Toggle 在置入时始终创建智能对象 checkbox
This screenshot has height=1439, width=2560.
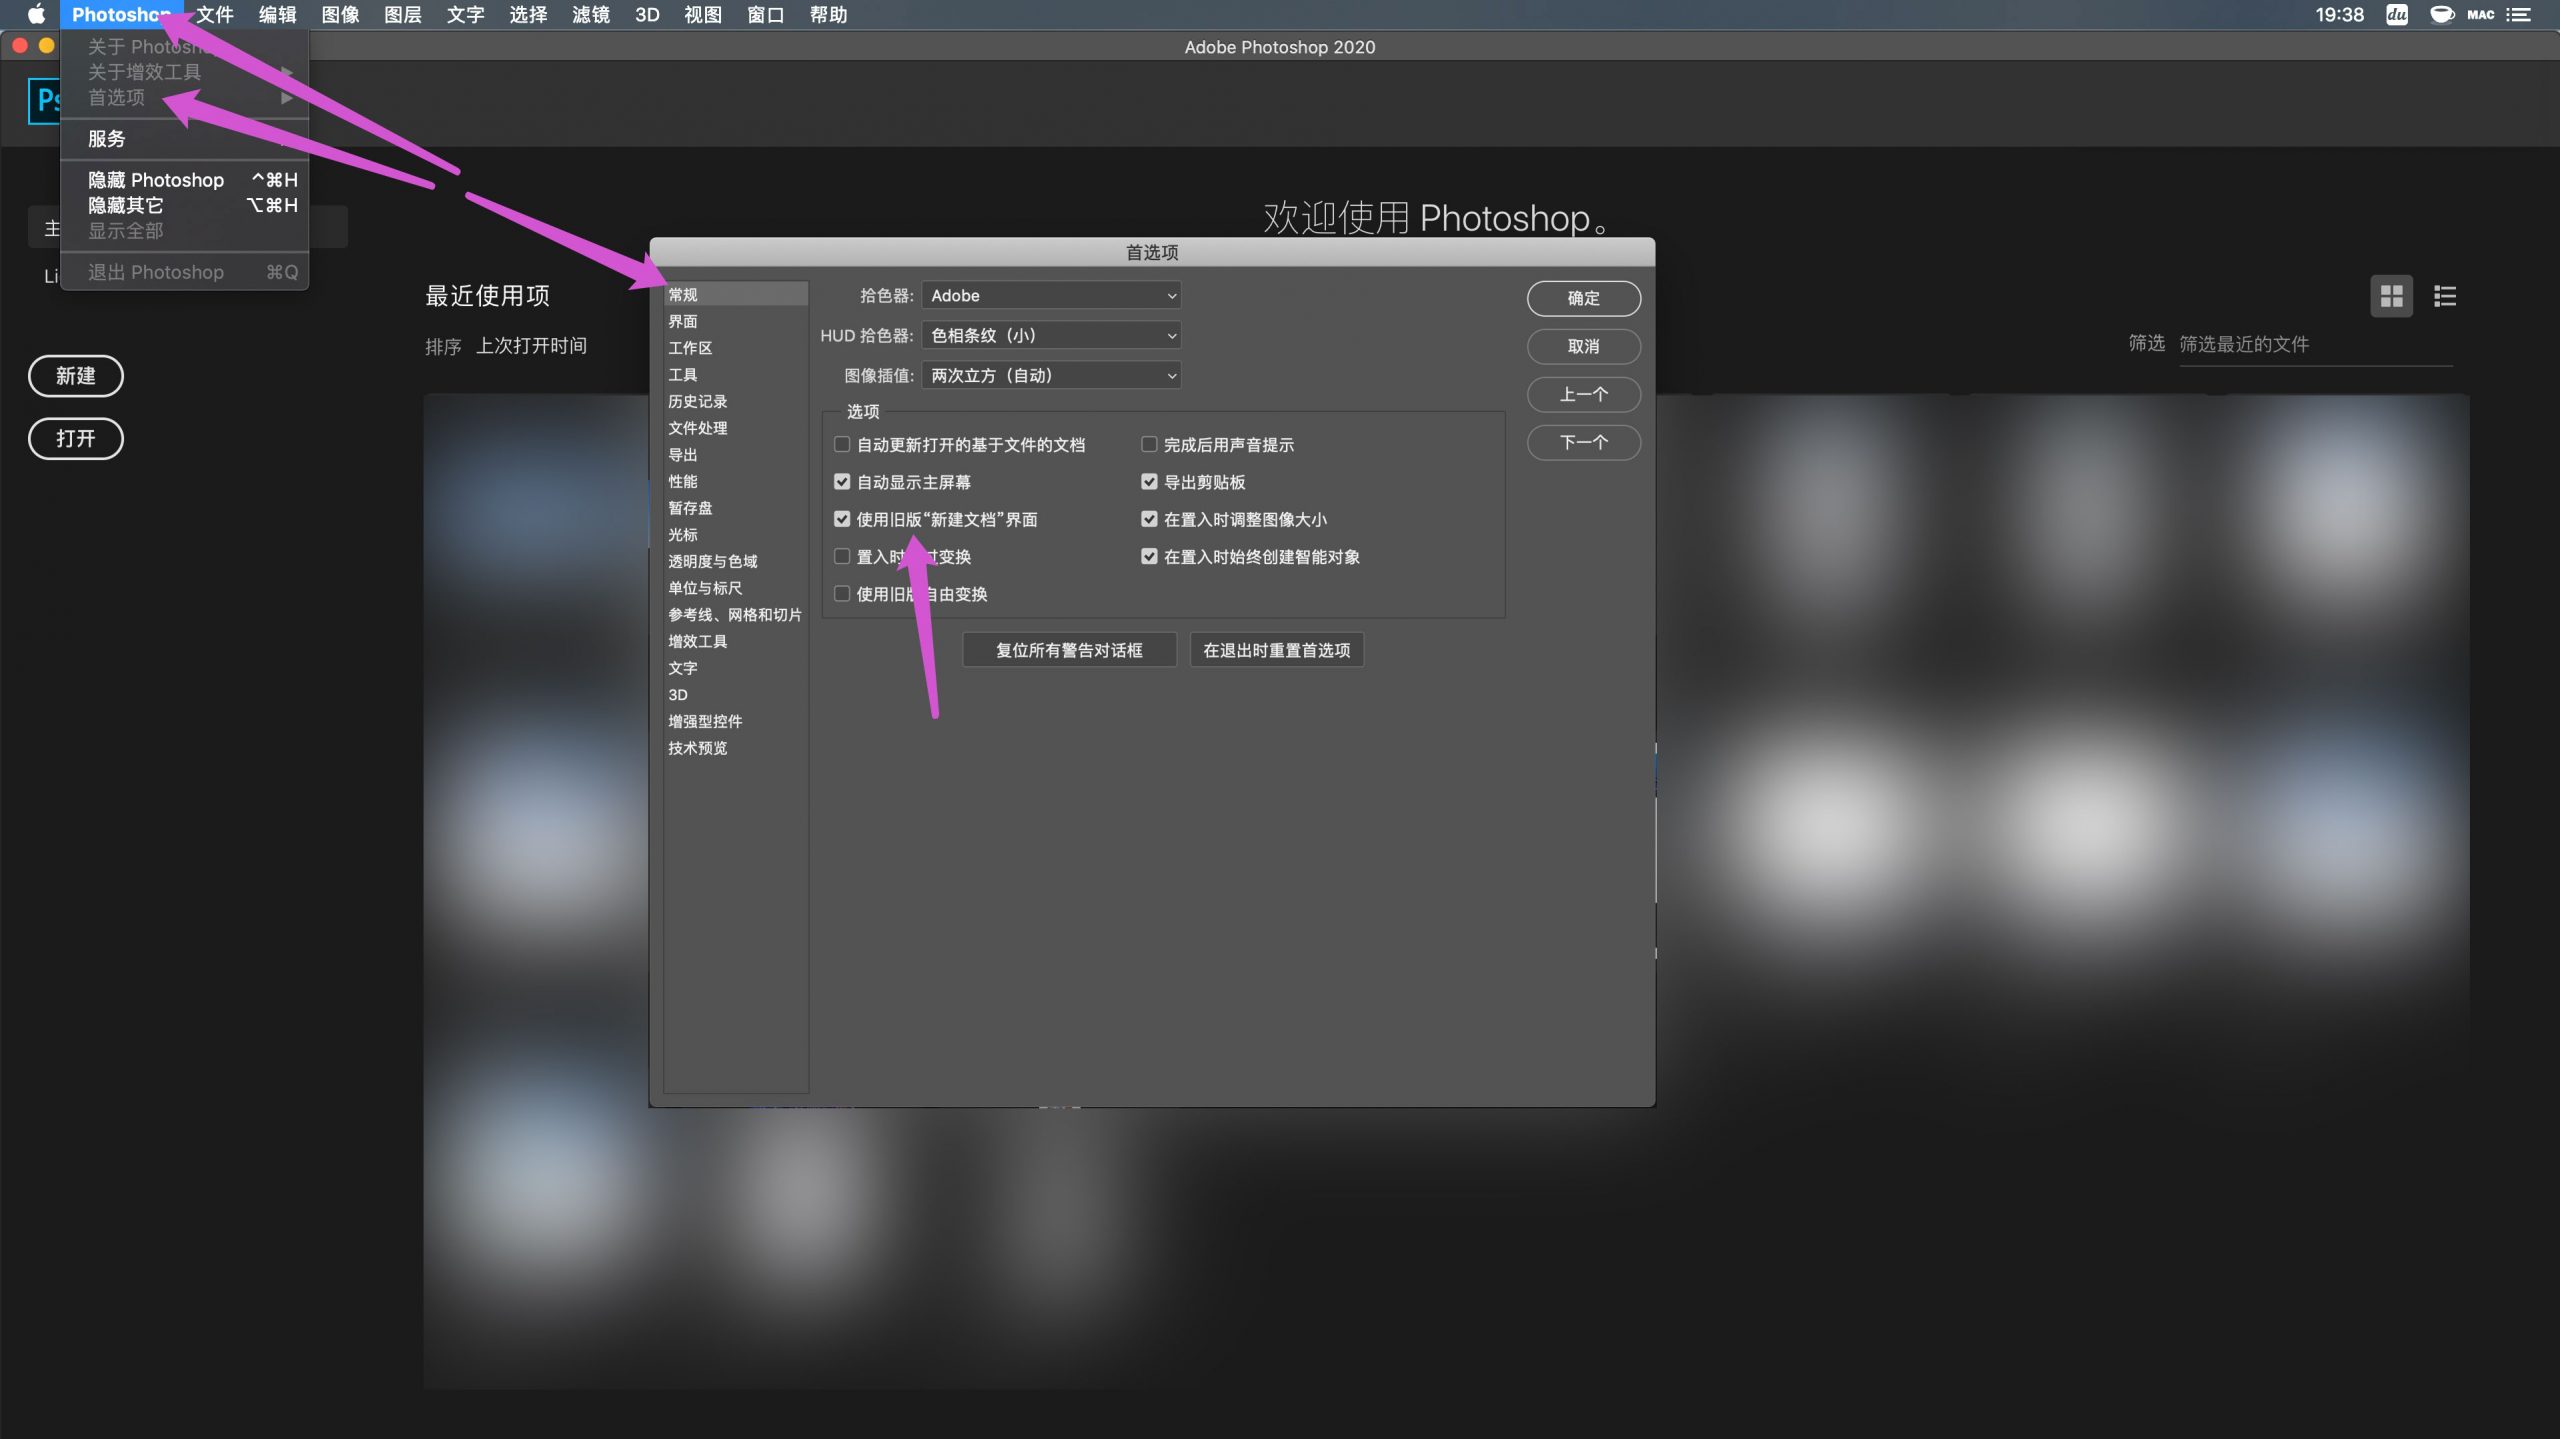pyautogui.click(x=1149, y=556)
